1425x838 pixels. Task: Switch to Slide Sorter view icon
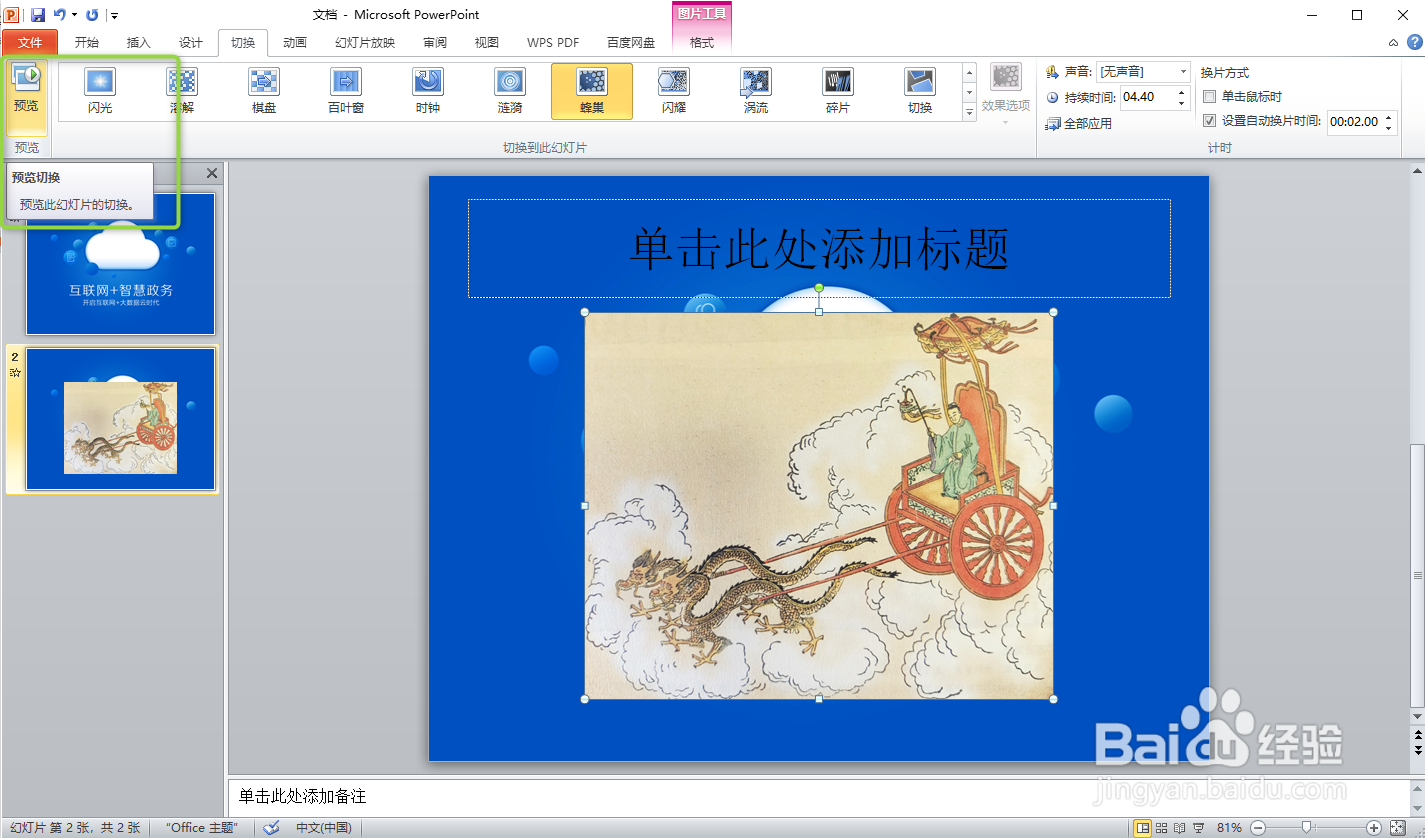[1162, 828]
